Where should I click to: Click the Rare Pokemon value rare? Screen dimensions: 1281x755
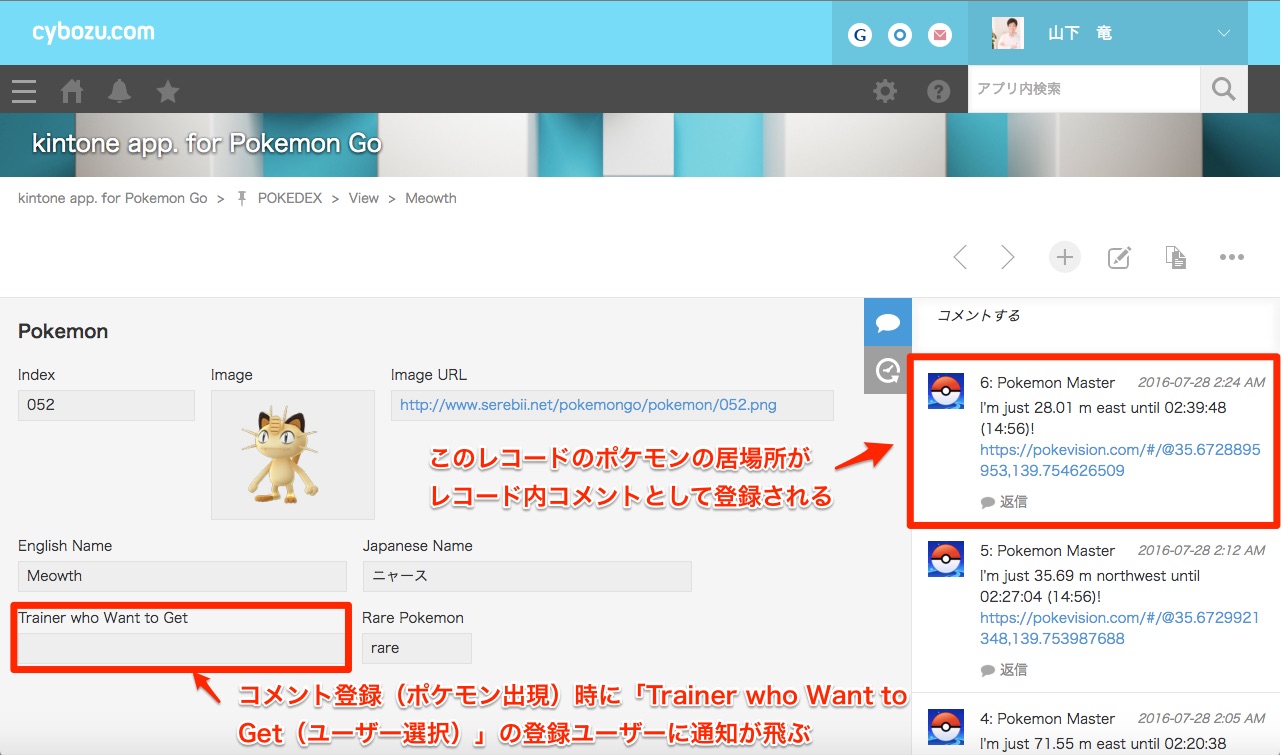point(416,648)
